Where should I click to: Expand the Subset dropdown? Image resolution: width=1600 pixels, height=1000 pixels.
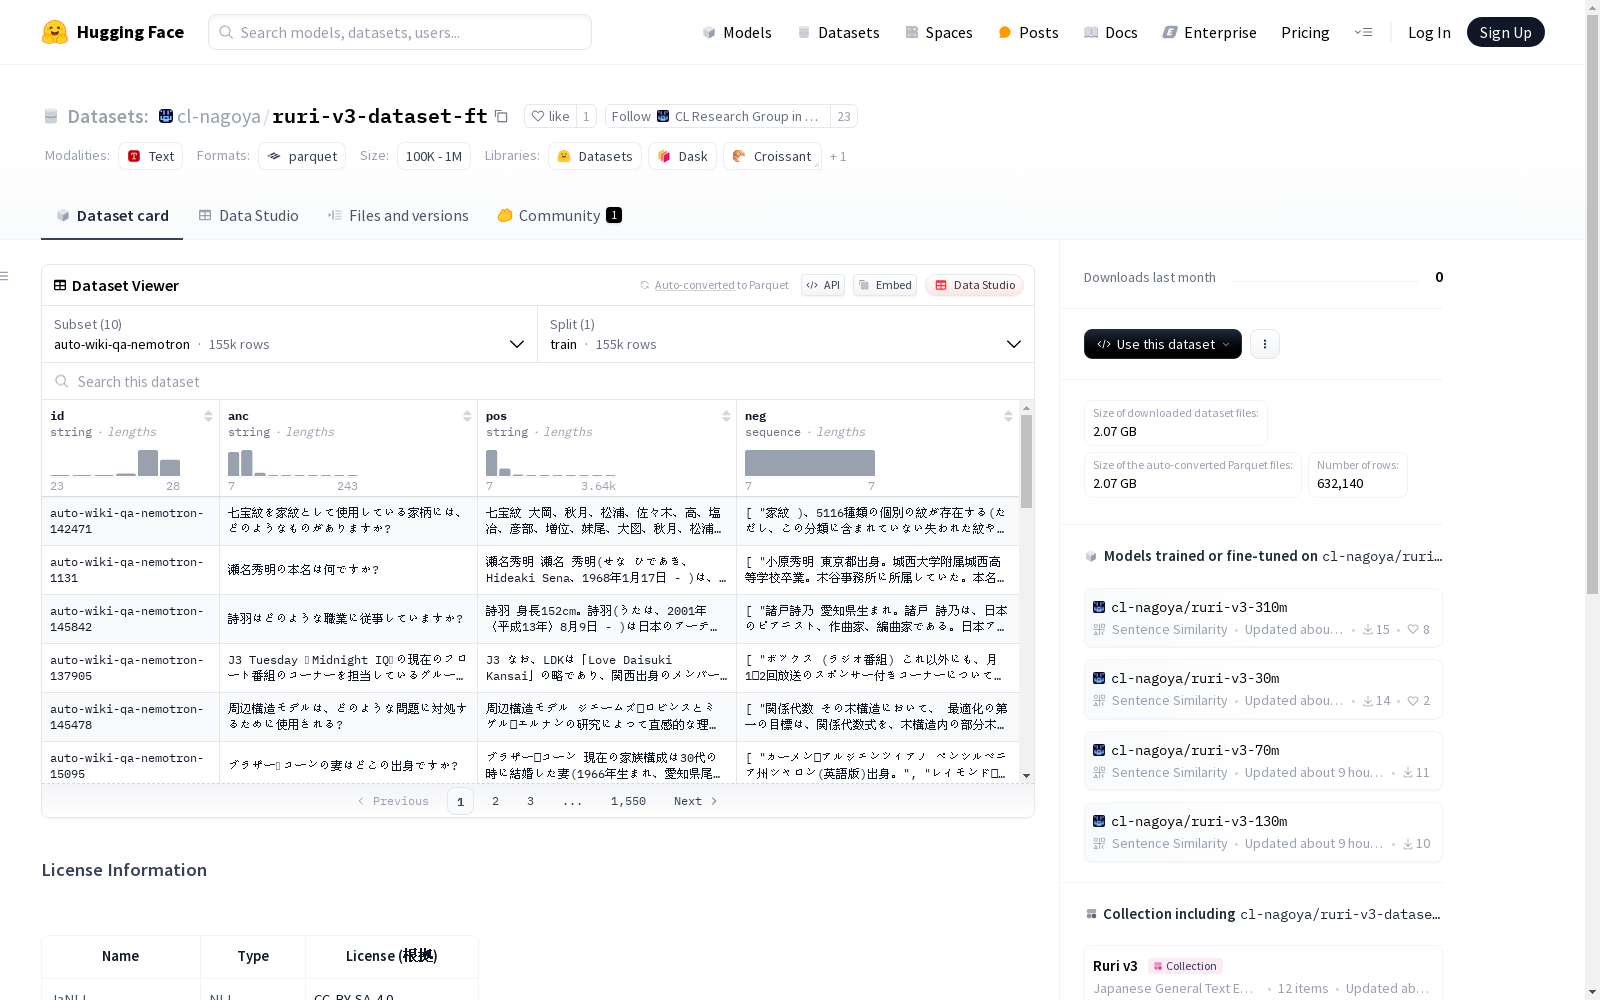tap(290, 334)
